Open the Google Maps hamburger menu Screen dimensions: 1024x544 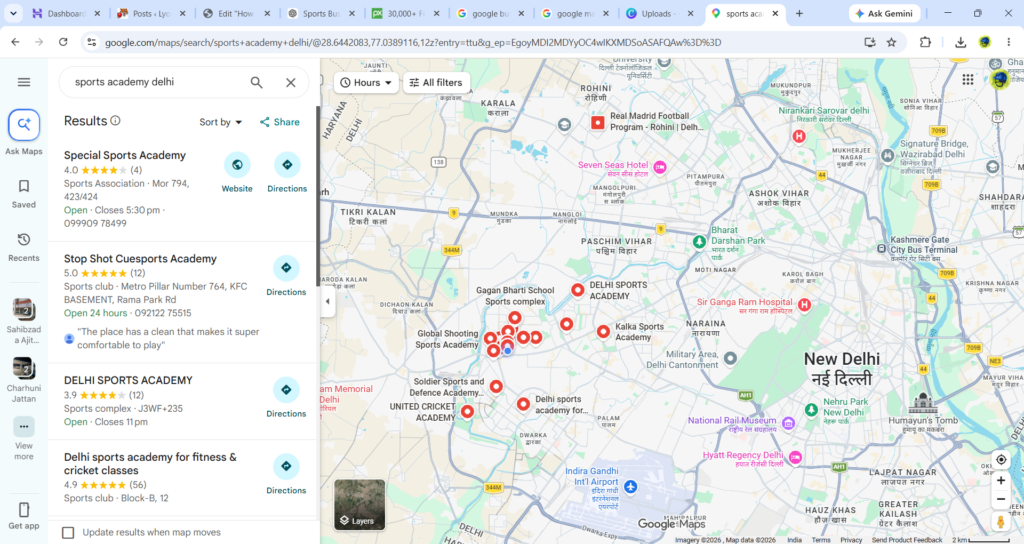tap(24, 82)
